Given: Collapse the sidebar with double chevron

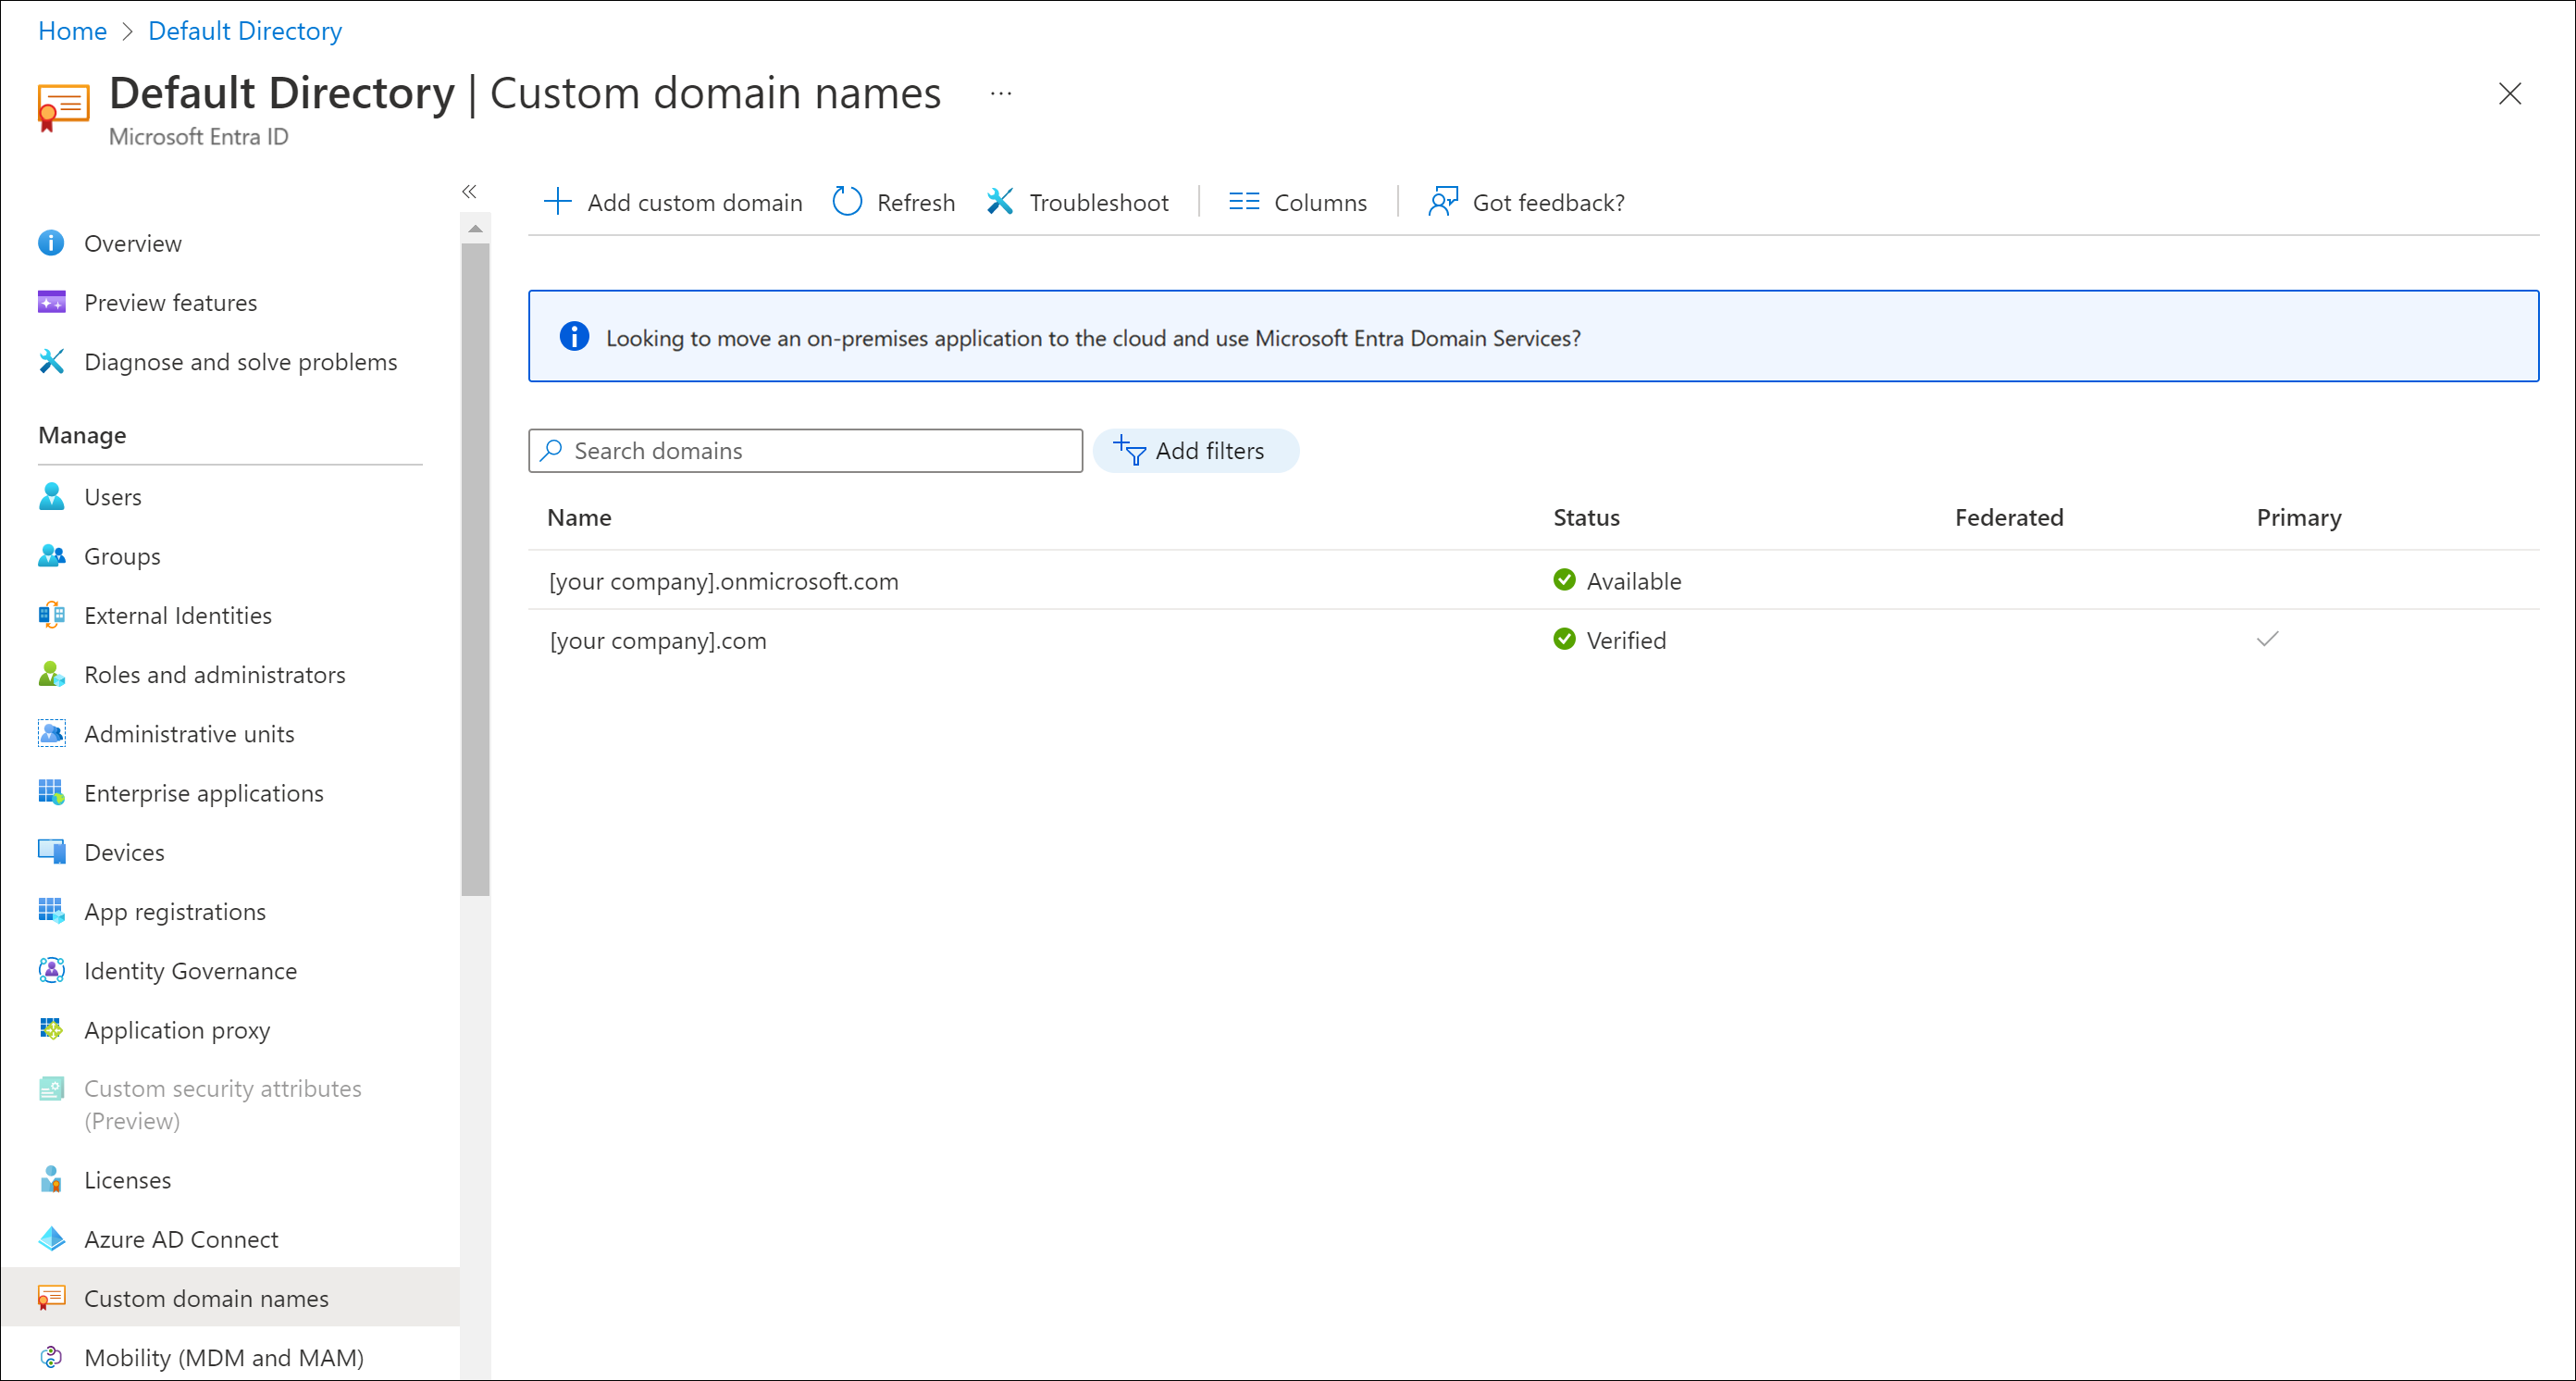Looking at the screenshot, I should pos(469,191).
